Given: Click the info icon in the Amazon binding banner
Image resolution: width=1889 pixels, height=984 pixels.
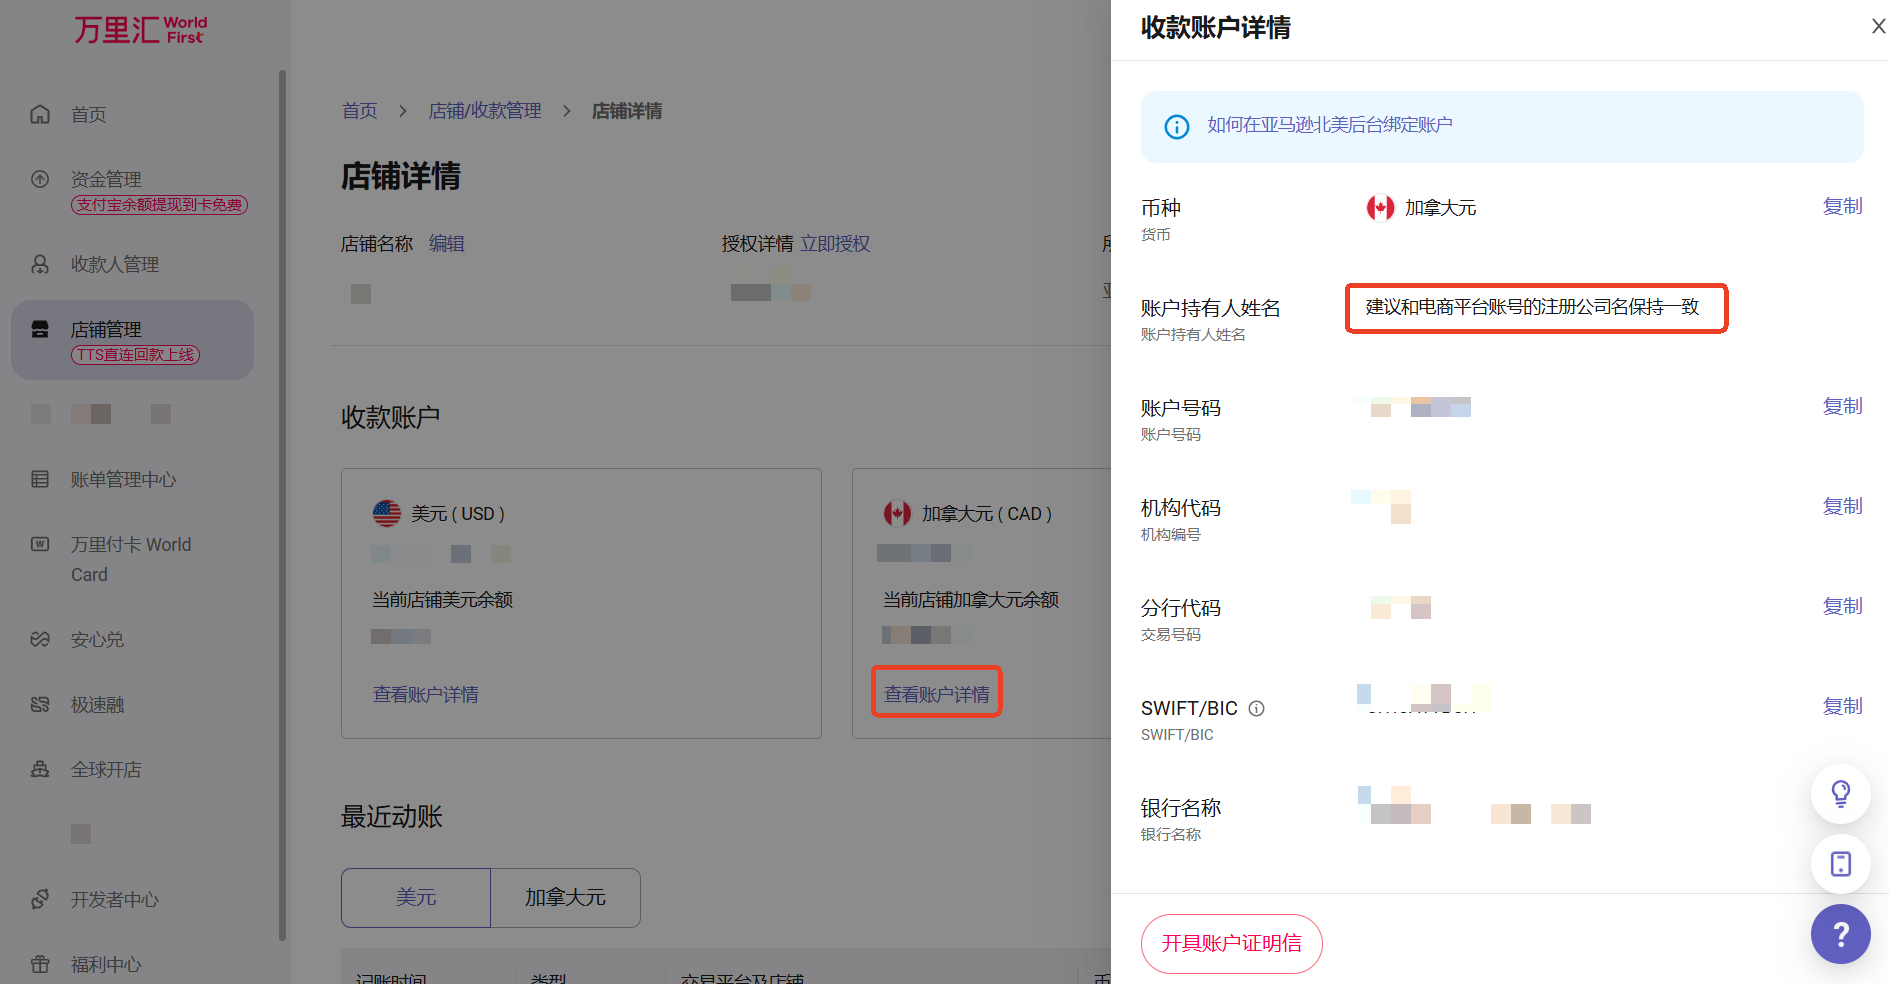Looking at the screenshot, I should point(1177,127).
